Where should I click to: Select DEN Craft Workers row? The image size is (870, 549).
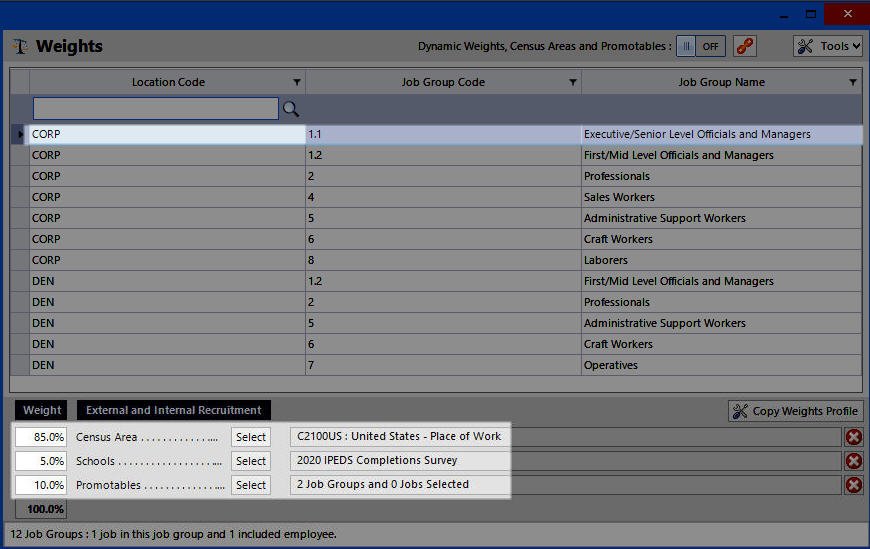(436, 344)
